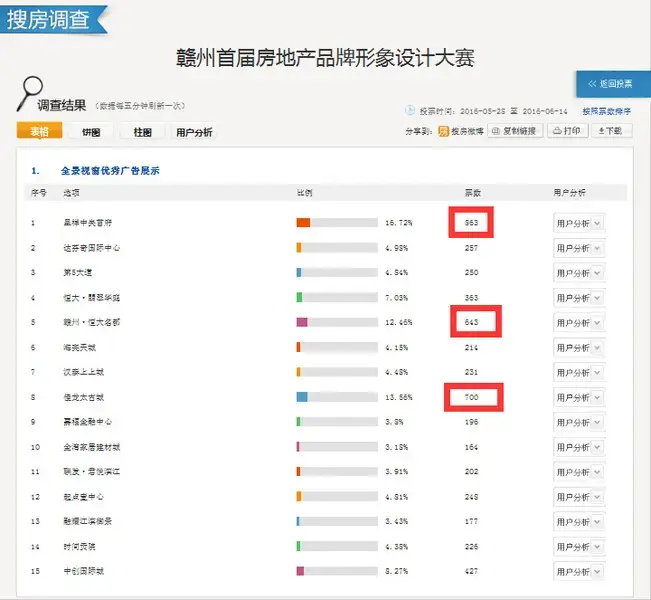Viewport: 651px width, 600px height.
Task: Click the 下载 button
Action: [612, 131]
